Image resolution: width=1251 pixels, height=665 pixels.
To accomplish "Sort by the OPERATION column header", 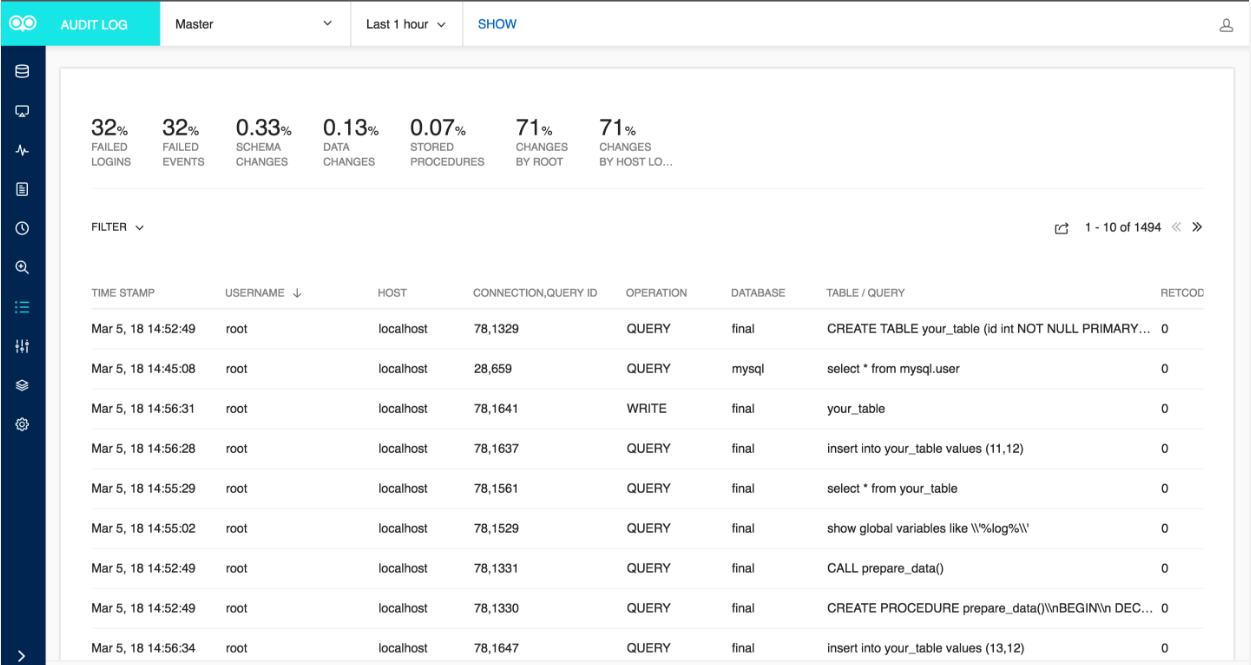I will pos(656,293).
